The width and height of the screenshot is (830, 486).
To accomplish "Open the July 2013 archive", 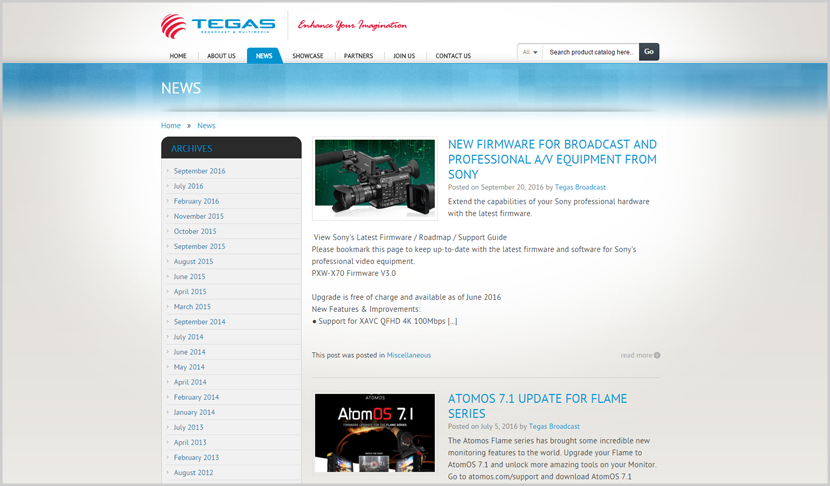I will (x=188, y=427).
